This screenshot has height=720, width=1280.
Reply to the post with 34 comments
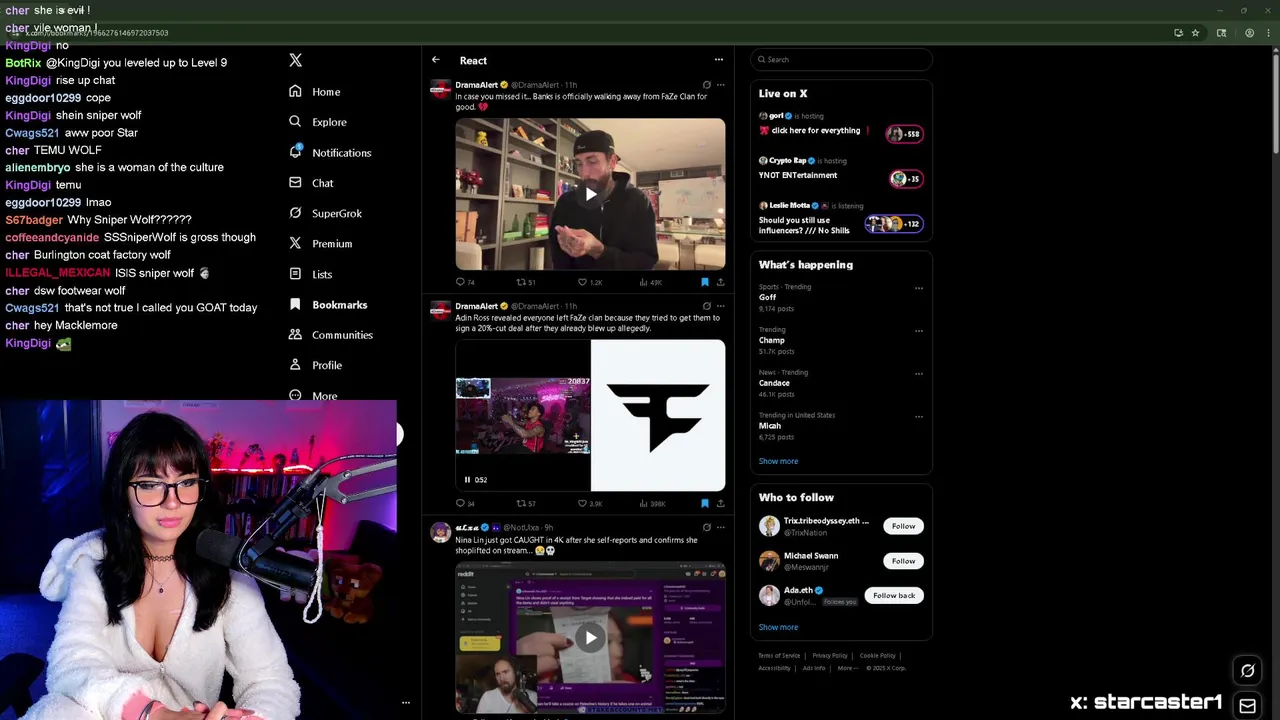[x=465, y=504]
